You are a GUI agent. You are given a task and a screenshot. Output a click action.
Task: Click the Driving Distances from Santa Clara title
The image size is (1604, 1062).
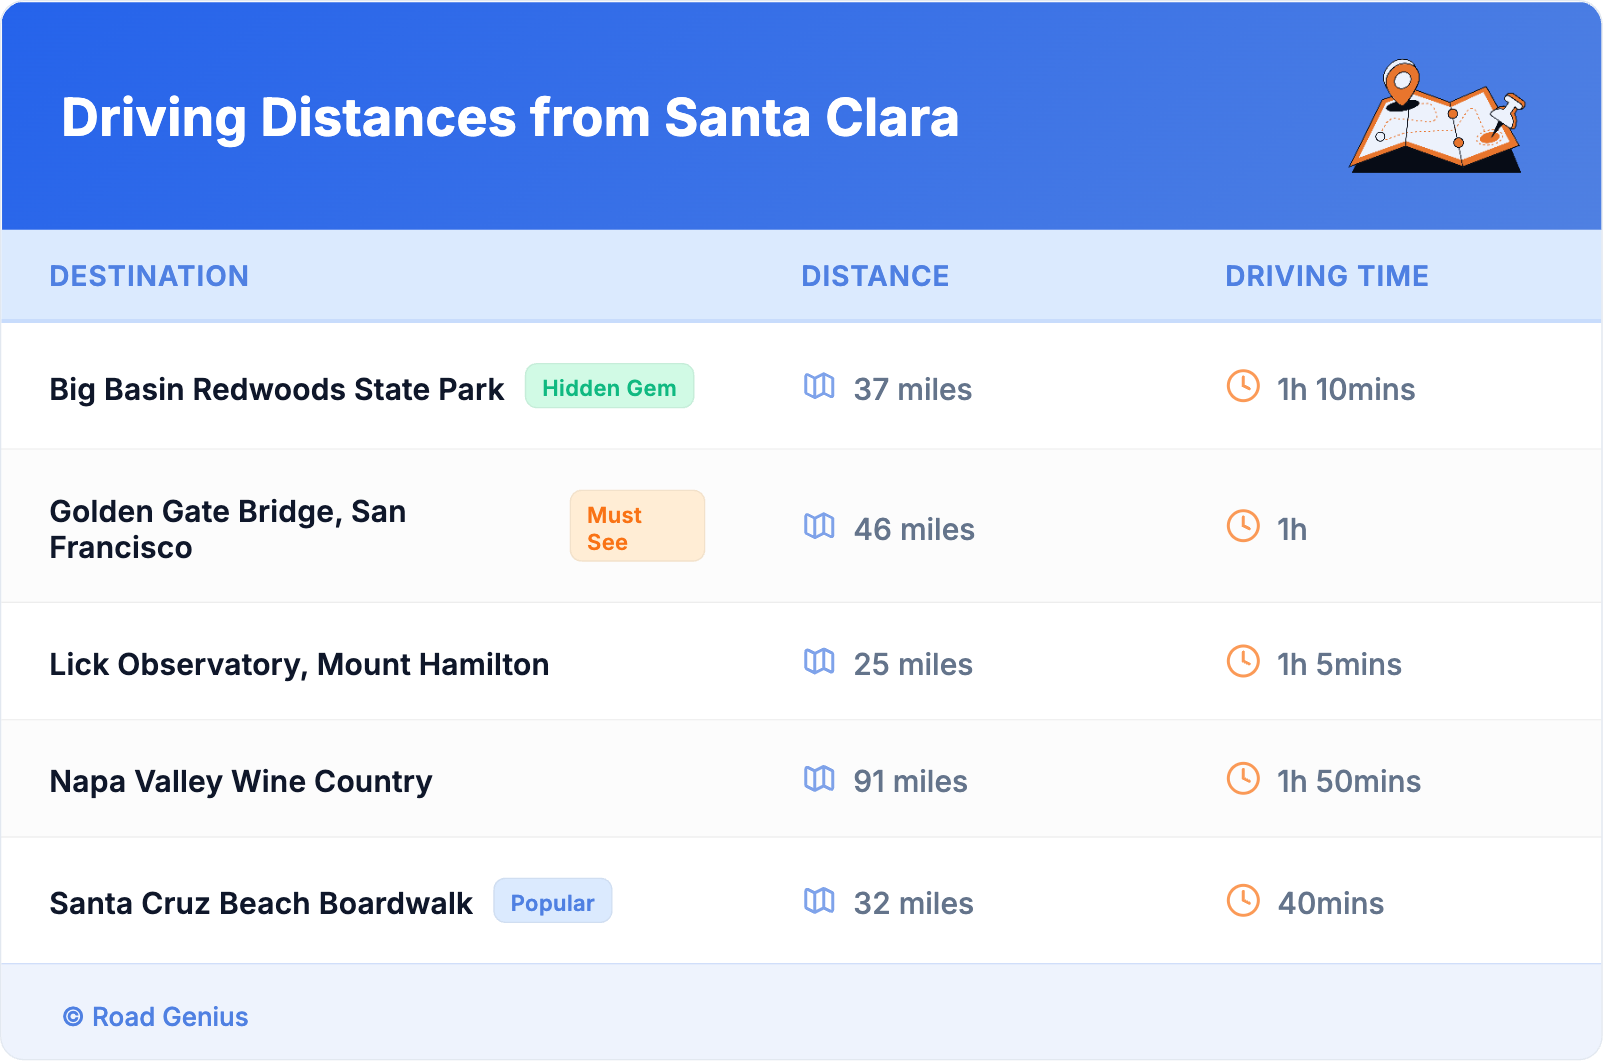510,117
